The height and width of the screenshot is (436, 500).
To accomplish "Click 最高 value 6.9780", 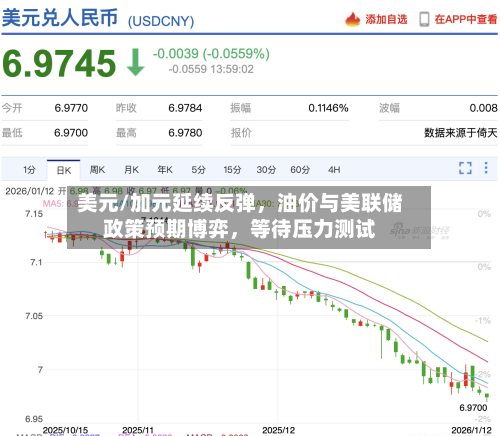I will [185, 133].
